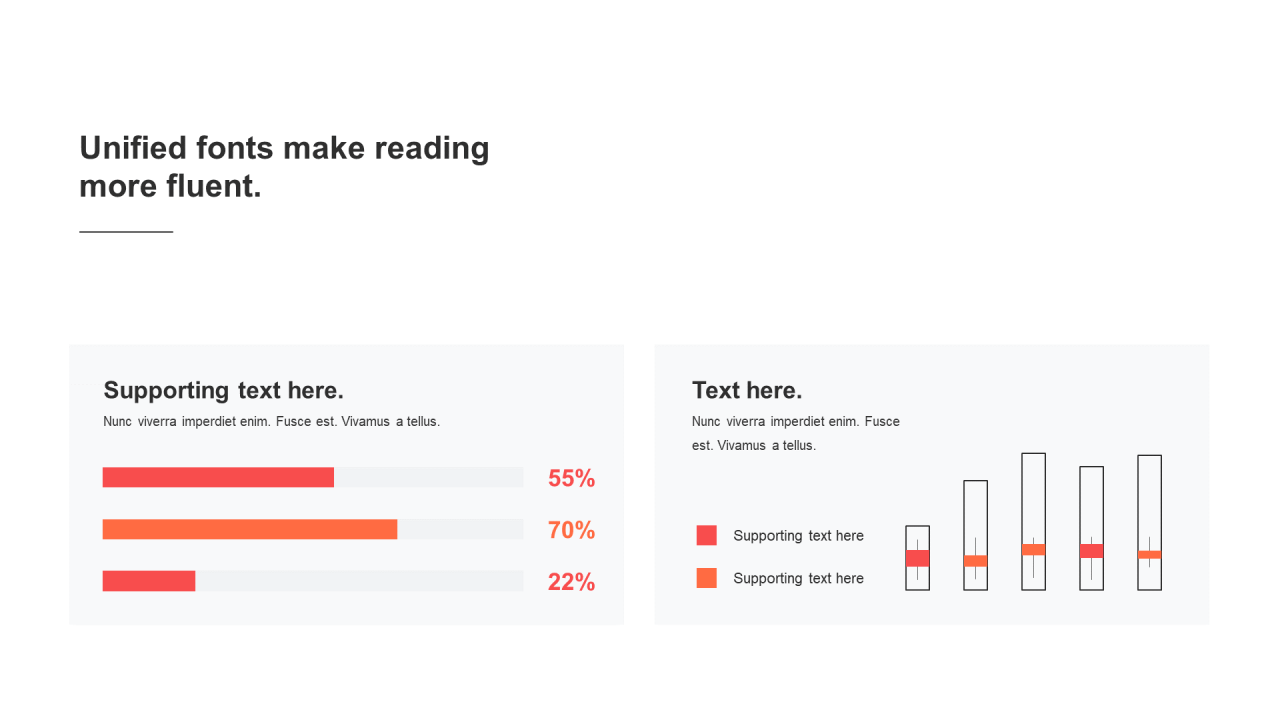Image resolution: width=1280 pixels, height=720 pixels.
Task: Click the slide title about unified fonts
Action: [x=285, y=166]
